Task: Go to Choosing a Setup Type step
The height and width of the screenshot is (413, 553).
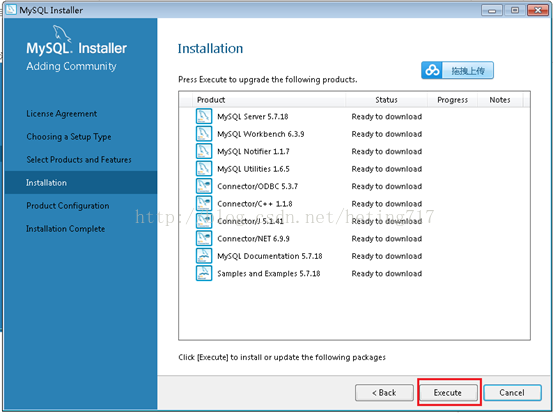Action: [x=69, y=136]
